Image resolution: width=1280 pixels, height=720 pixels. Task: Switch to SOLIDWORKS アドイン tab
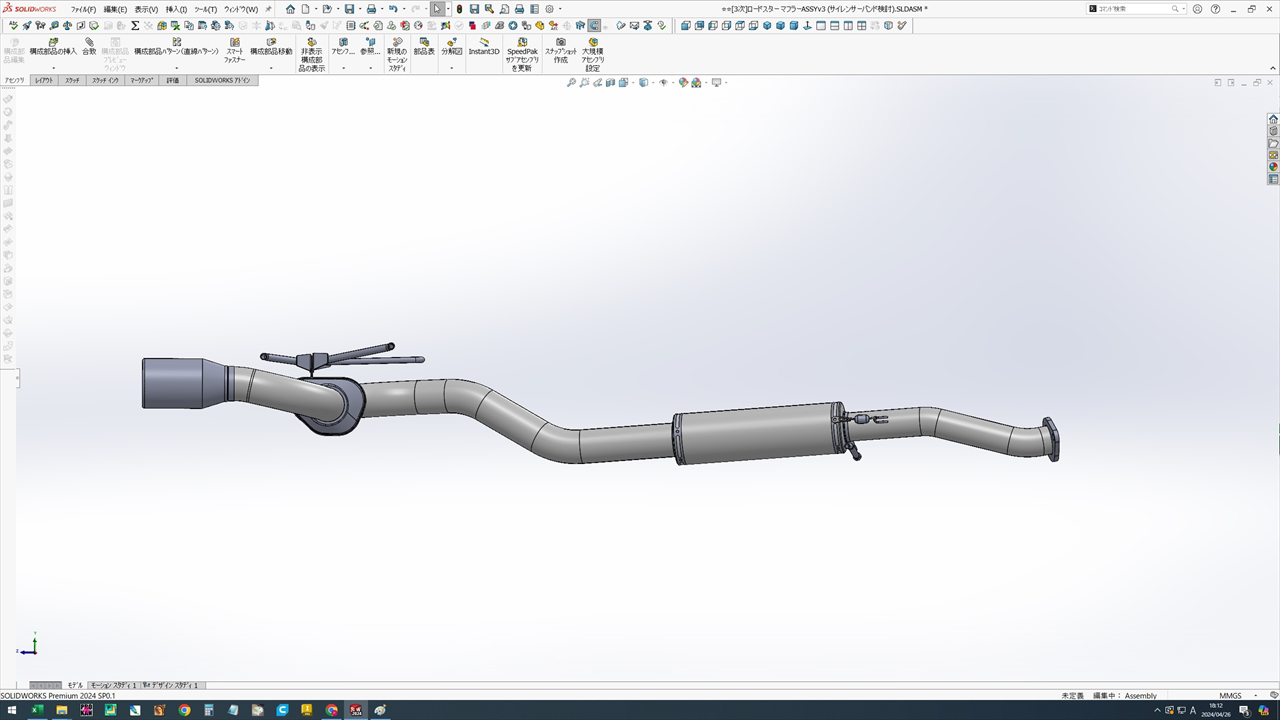point(222,80)
